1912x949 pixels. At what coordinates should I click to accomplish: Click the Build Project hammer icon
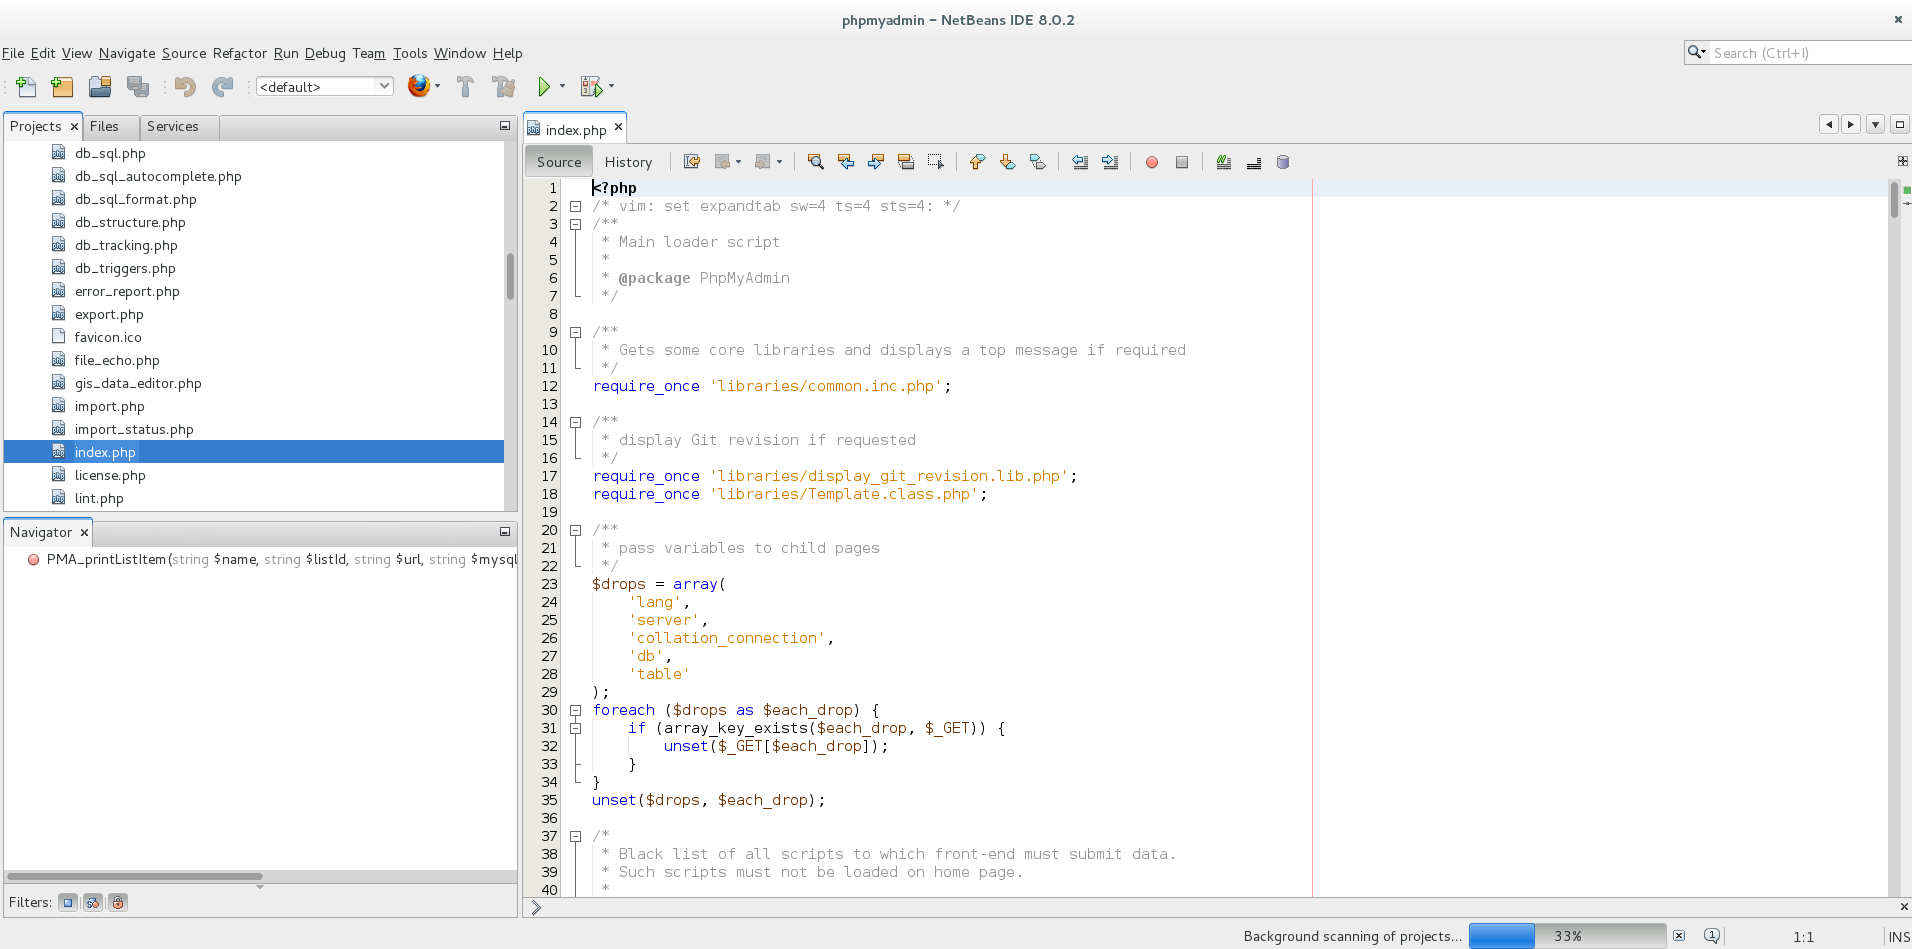[465, 87]
